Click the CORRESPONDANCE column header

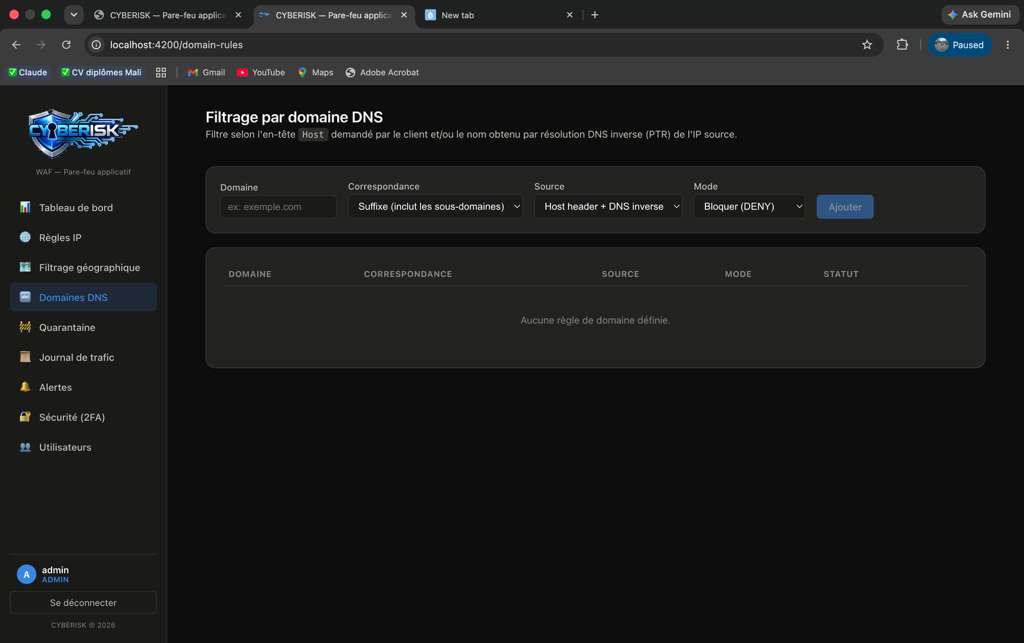point(408,274)
